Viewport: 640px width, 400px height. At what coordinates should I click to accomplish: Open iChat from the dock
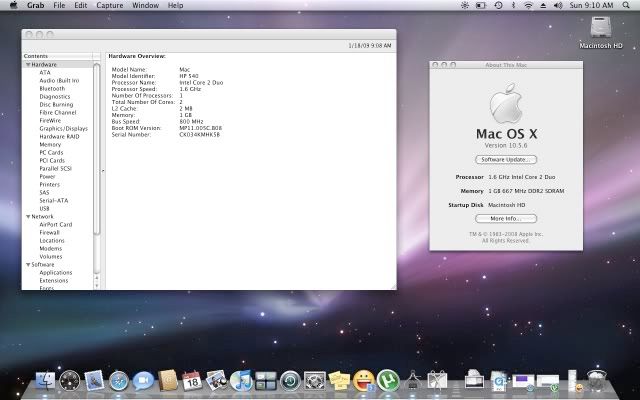pos(143,381)
